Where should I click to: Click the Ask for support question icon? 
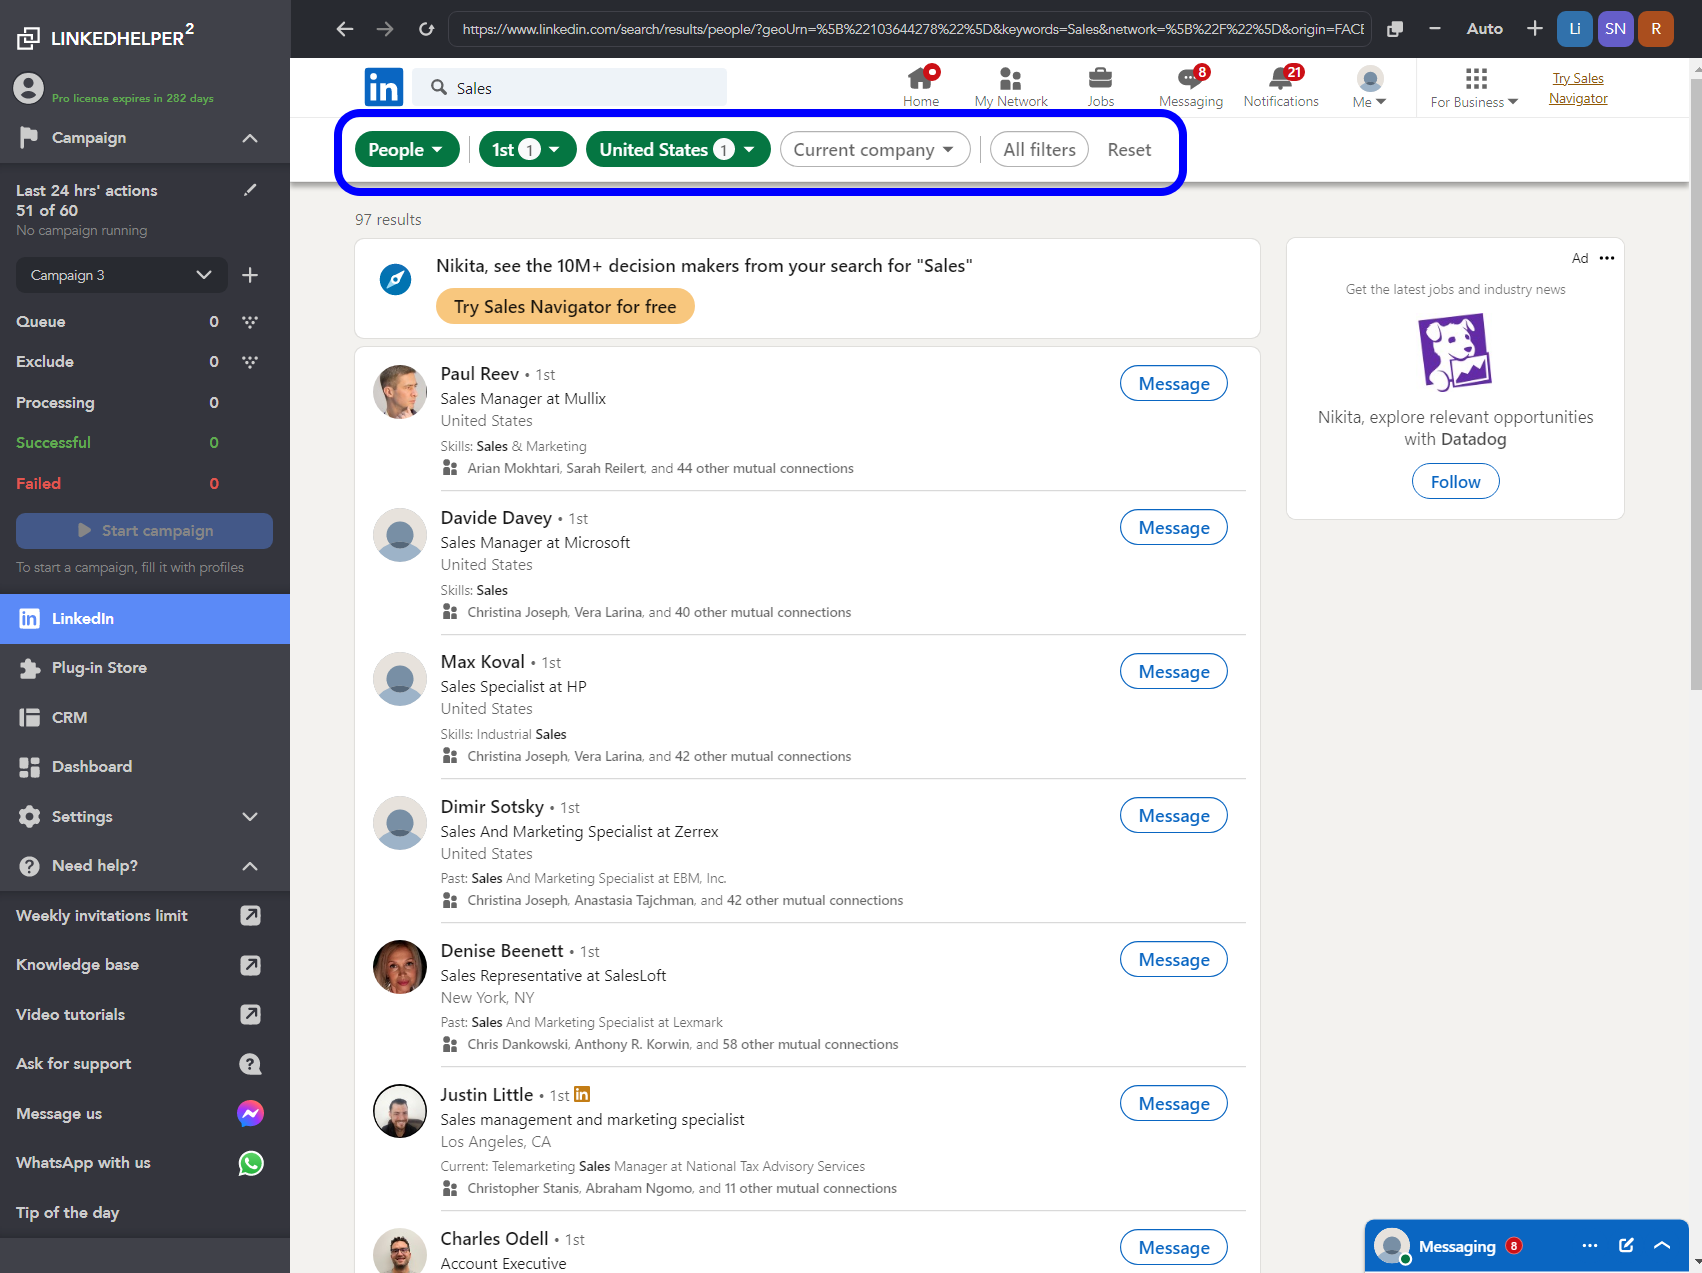click(251, 1064)
